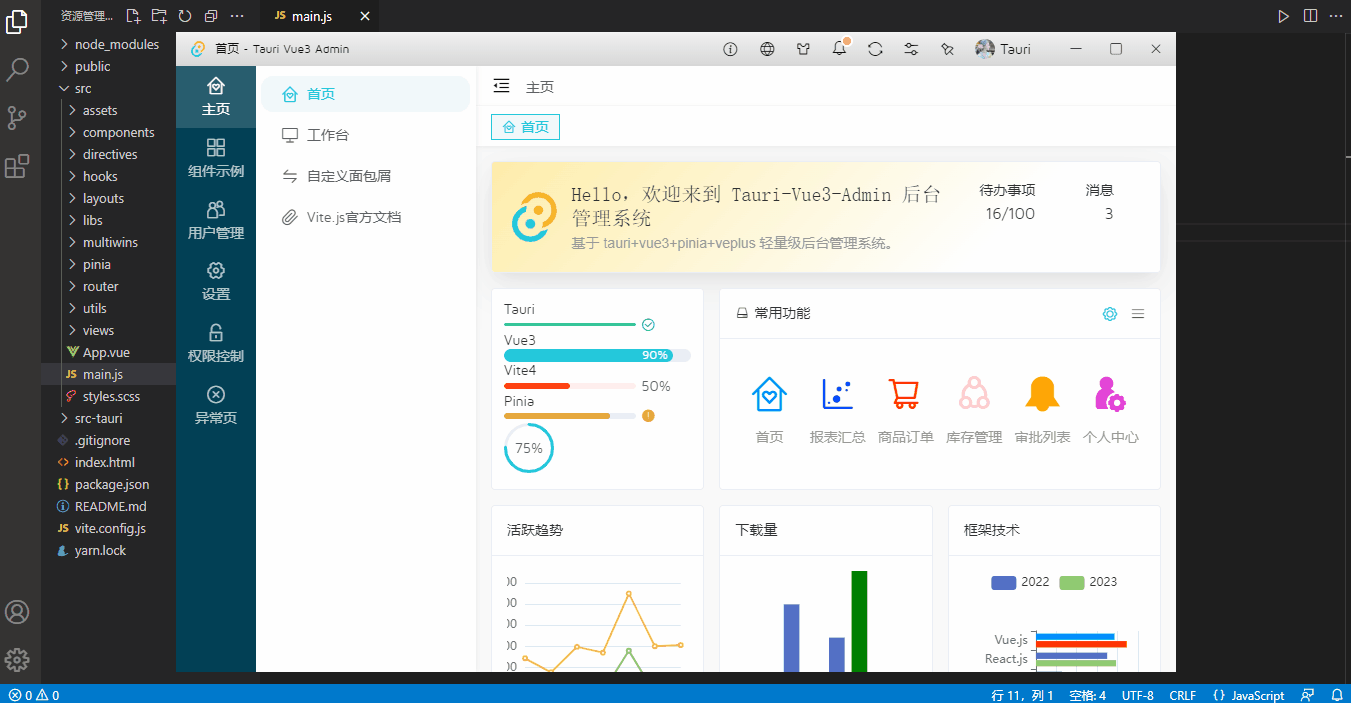This screenshot has width=1351, height=703.
Task: Open 报表汇总 chart icon in 常用功能
Action: click(x=837, y=394)
